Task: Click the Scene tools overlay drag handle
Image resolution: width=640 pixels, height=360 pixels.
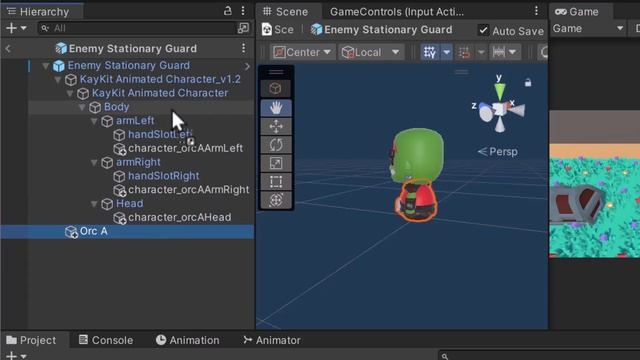Action: pos(276,72)
